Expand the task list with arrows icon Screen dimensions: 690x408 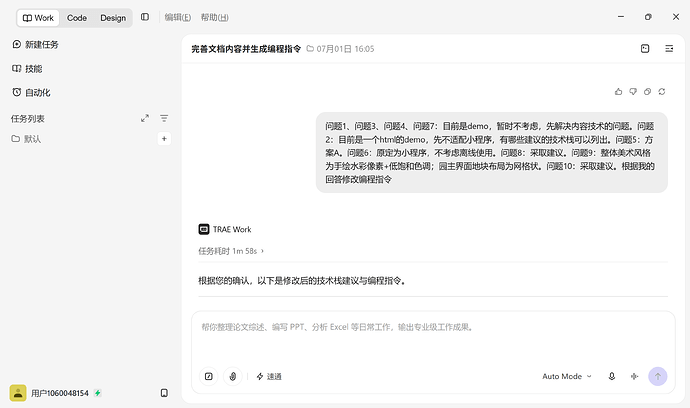click(145, 118)
